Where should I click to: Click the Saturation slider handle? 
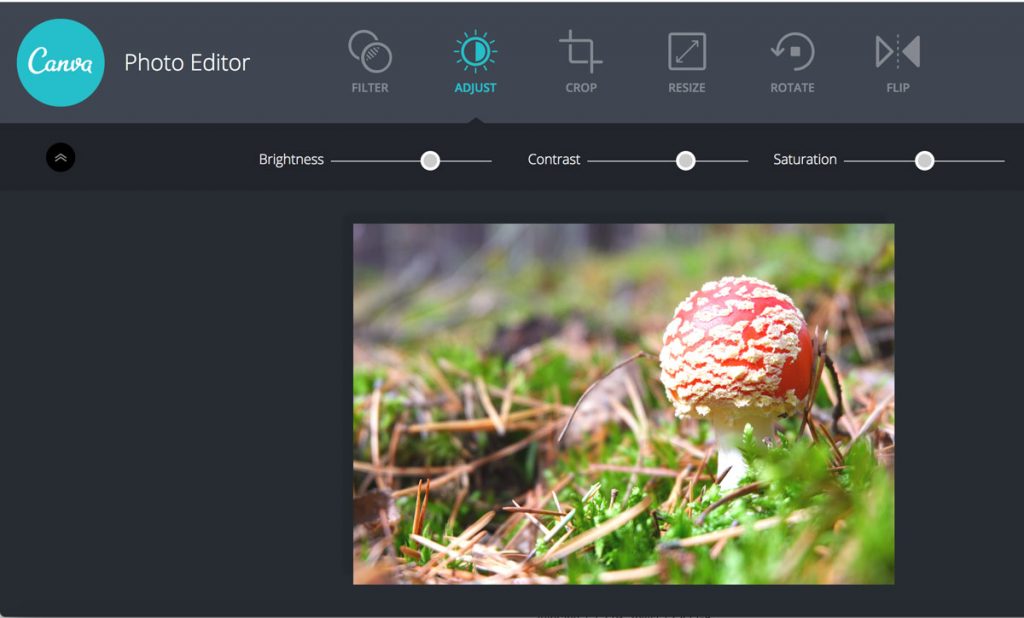tap(925, 160)
